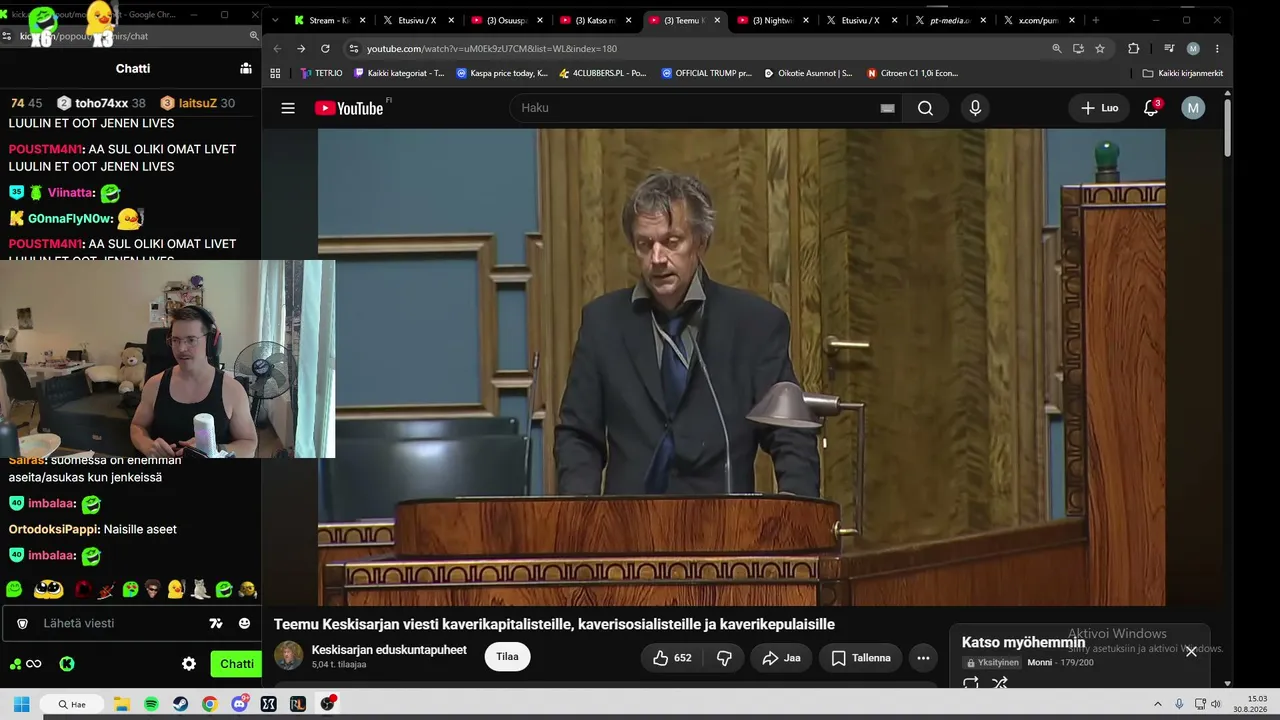Screen dimensions: 1280x720
Task: Go to the YouTube home logo
Action: click(349, 108)
